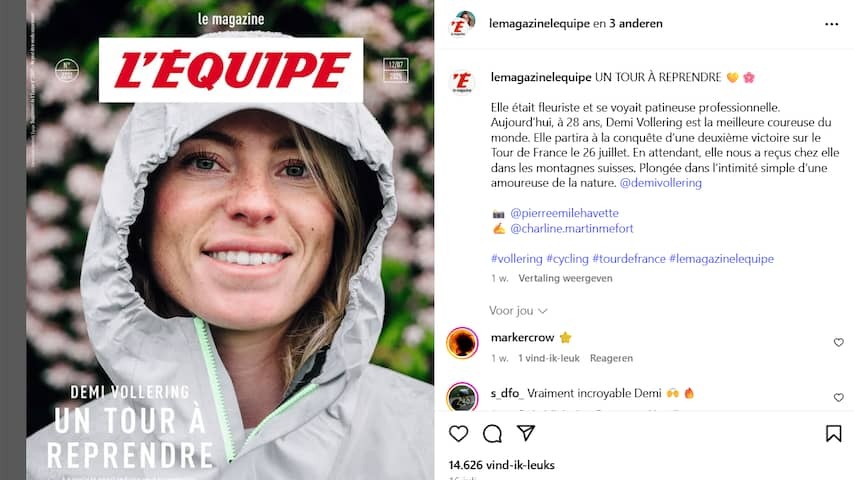Click Reageren under markercrow's comment
This screenshot has height=480, width=854.
point(611,359)
